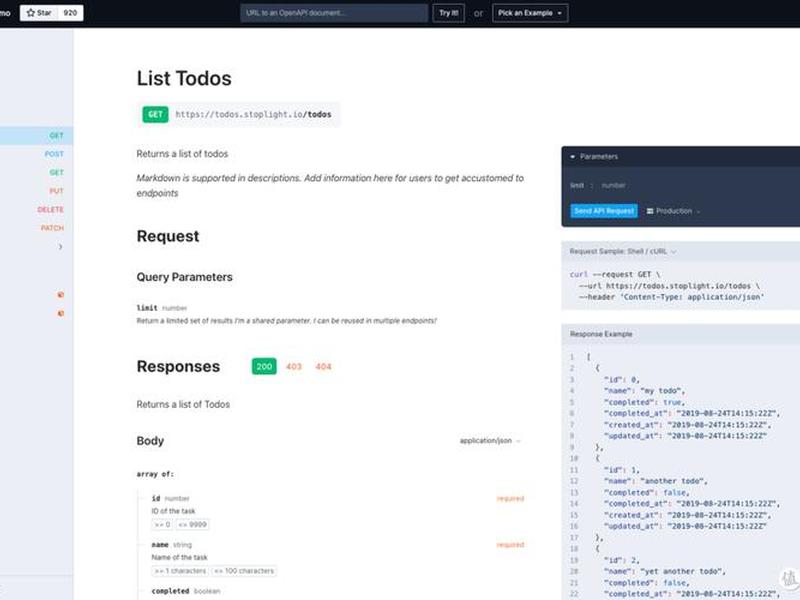Click the List Todos heading
This screenshot has width=800, height=600.
click(x=184, y=78)
